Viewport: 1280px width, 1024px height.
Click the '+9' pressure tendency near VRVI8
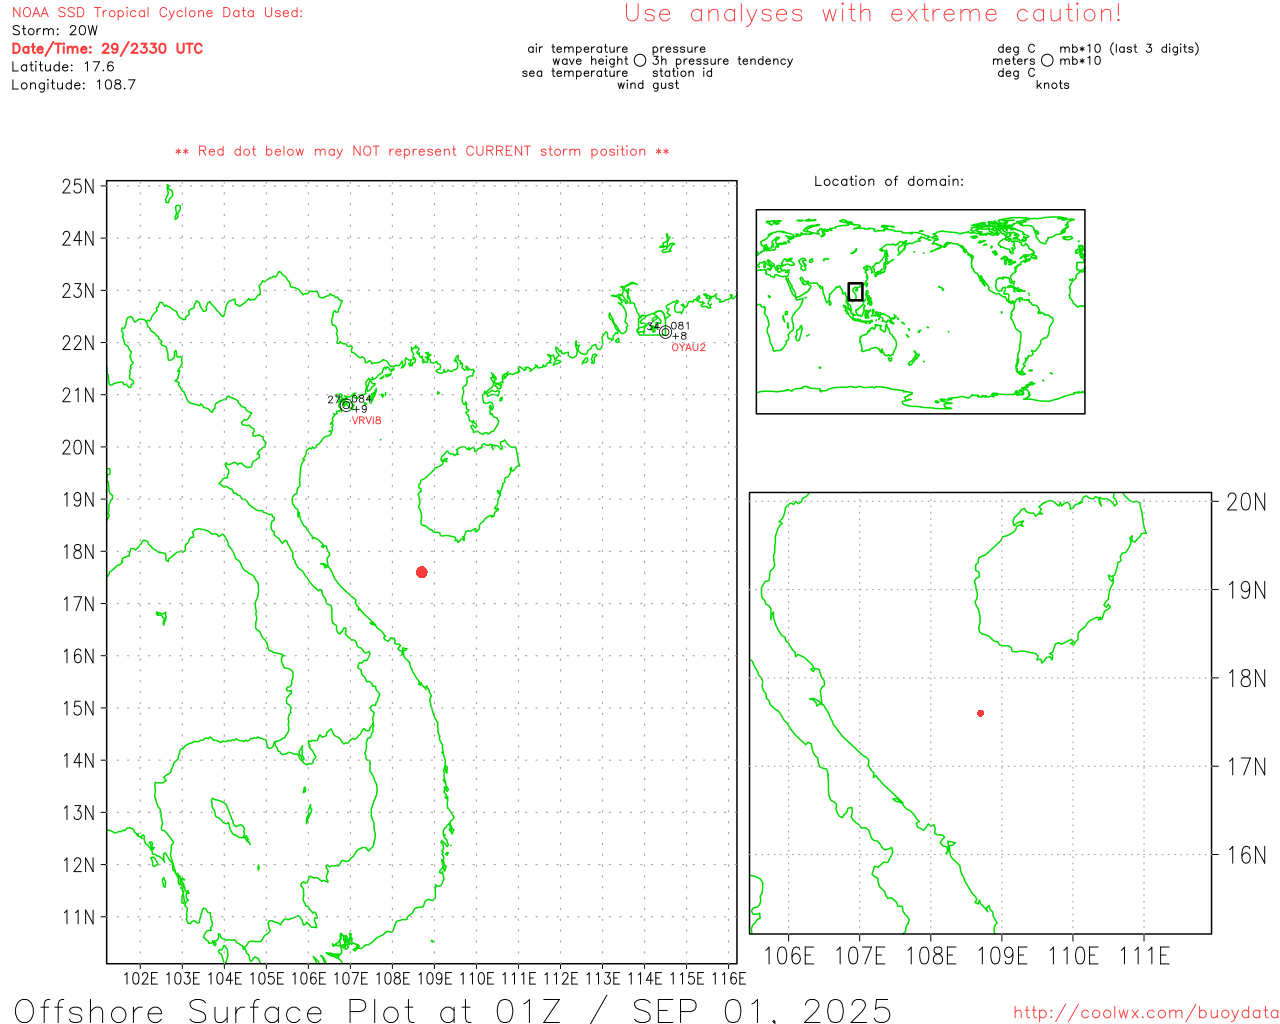pyautogui.click(x=360, y=409)
